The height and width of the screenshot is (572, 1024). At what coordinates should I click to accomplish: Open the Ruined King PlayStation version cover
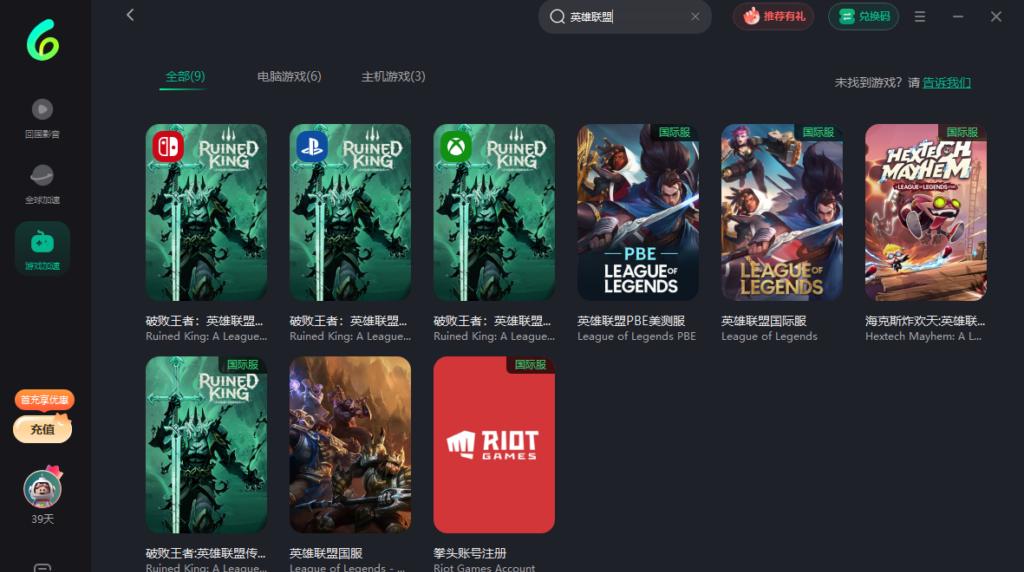point(350,212)
